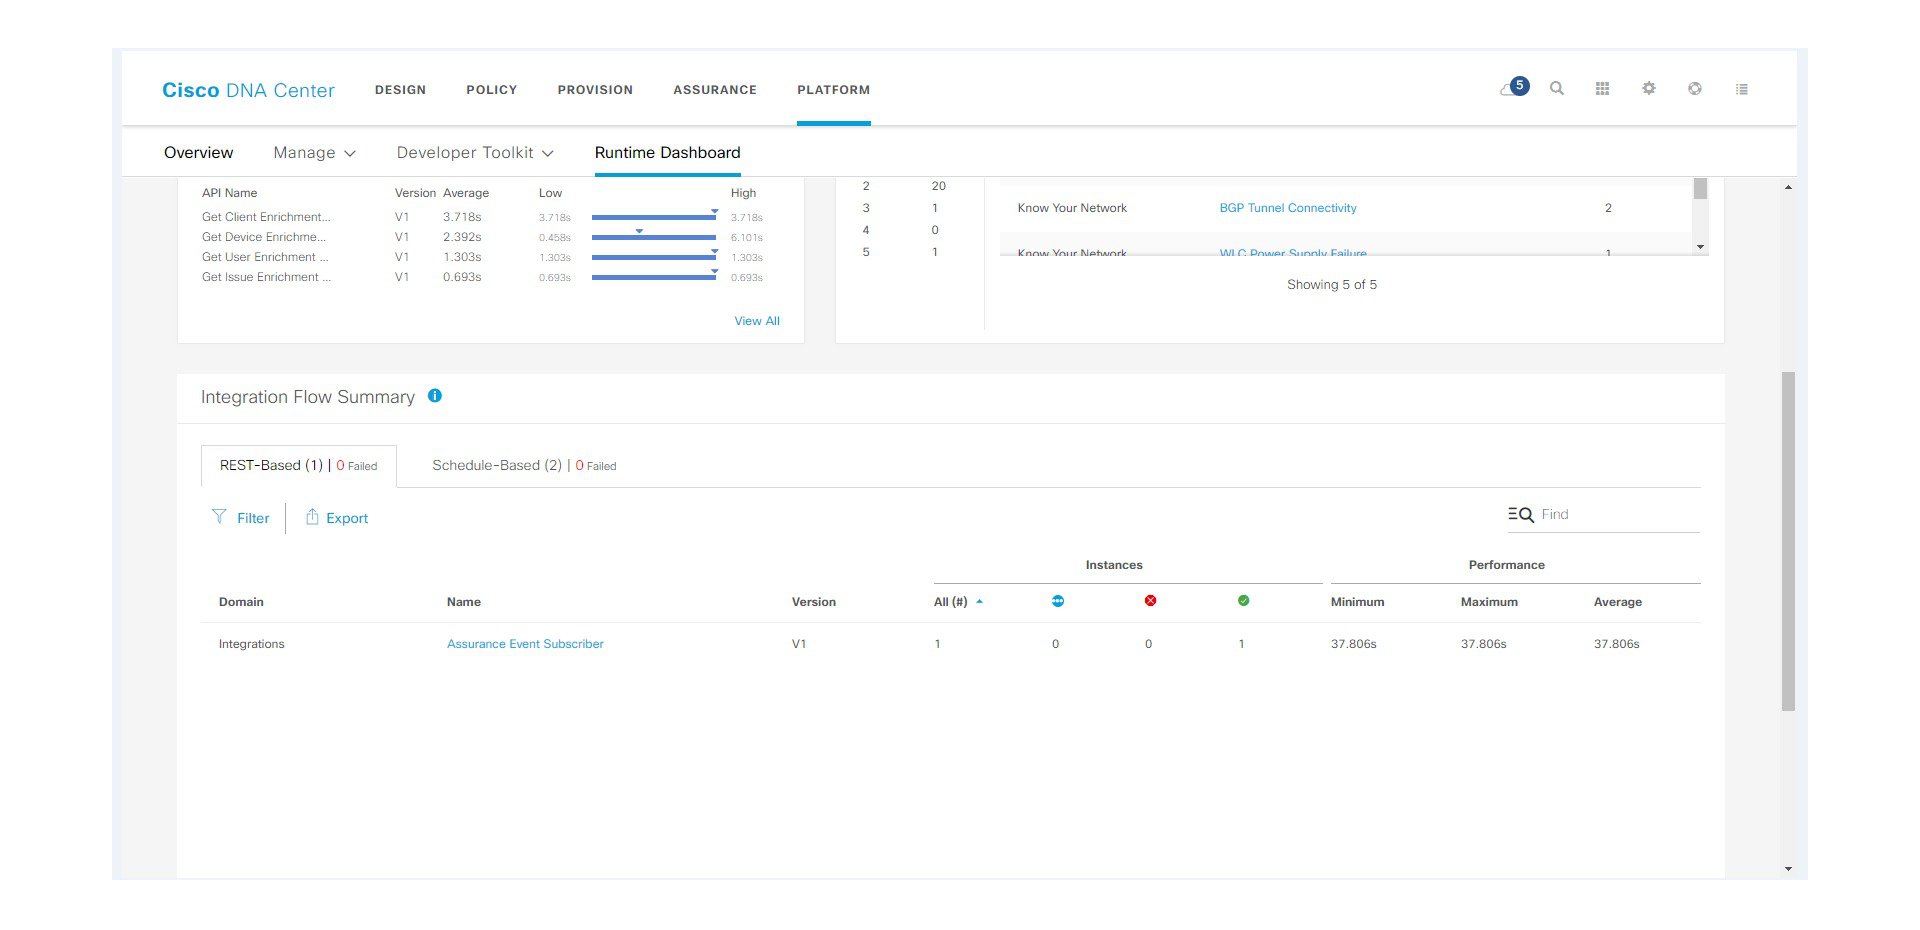Image resolution: width=1920 pixels, height=930 pixels.
Task: Expand the Manage dropdown
Action: (313, 152)
